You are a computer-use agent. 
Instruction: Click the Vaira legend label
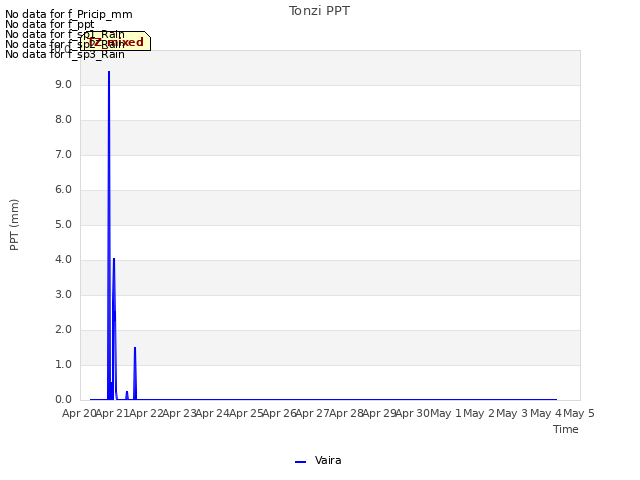pos(328,460)
